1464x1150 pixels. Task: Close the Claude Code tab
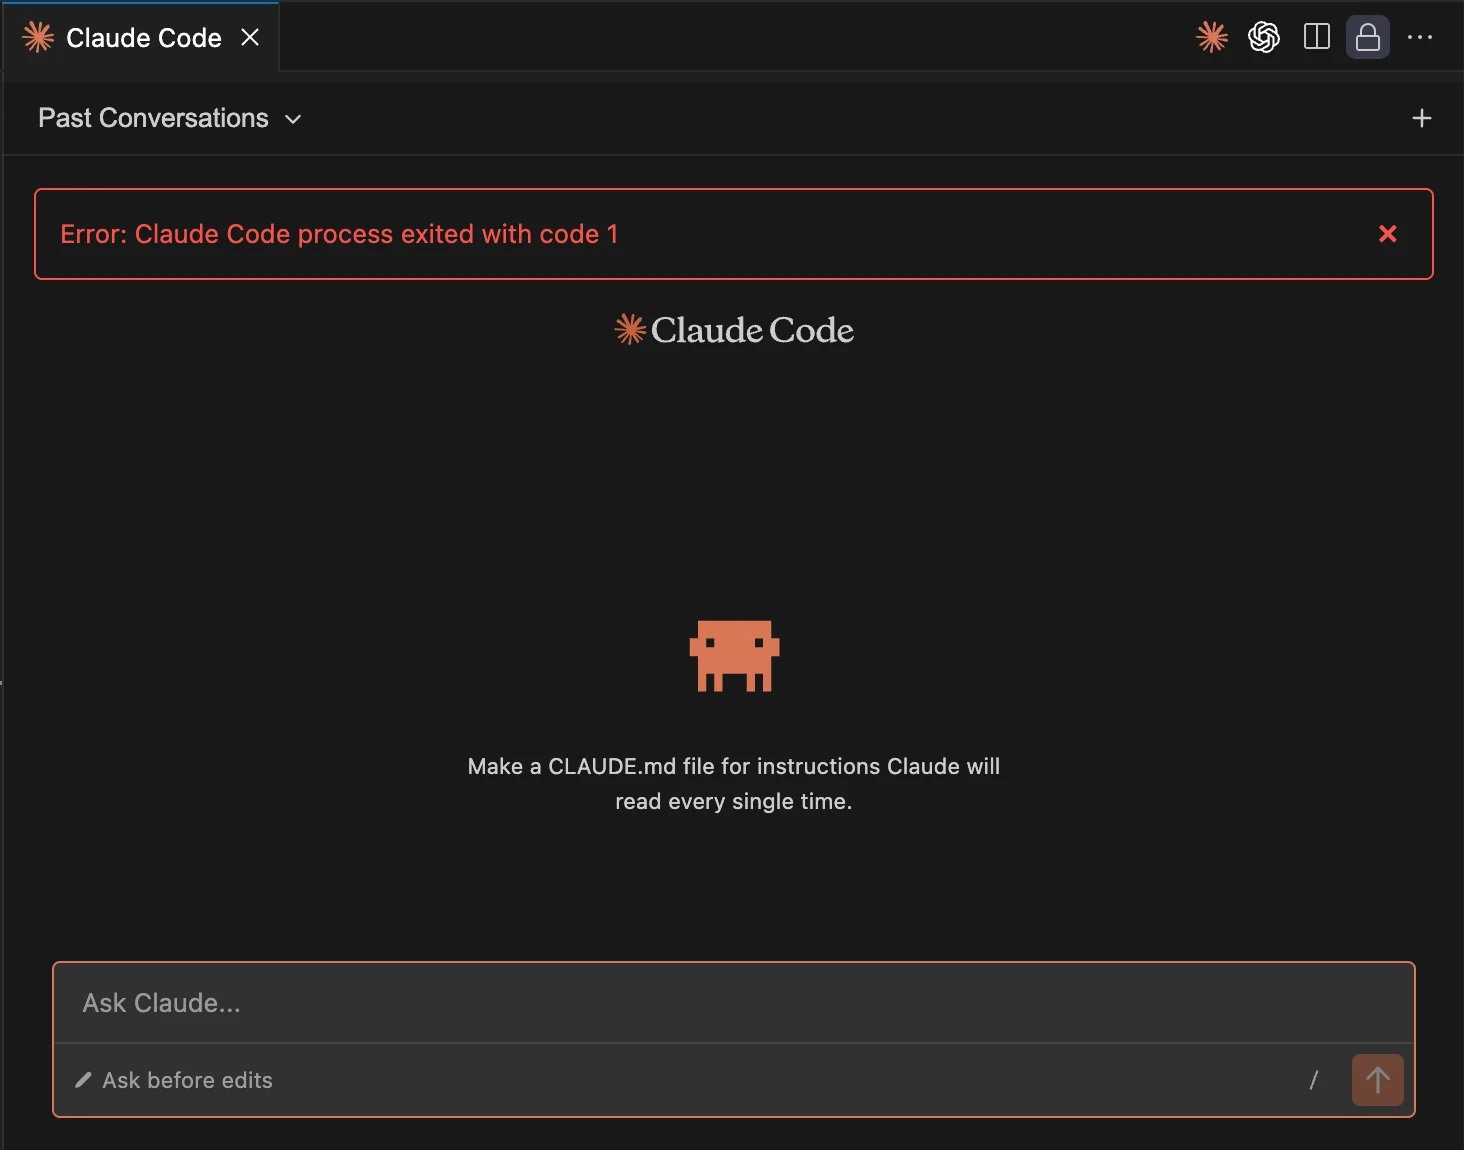(x=250, y=37)
